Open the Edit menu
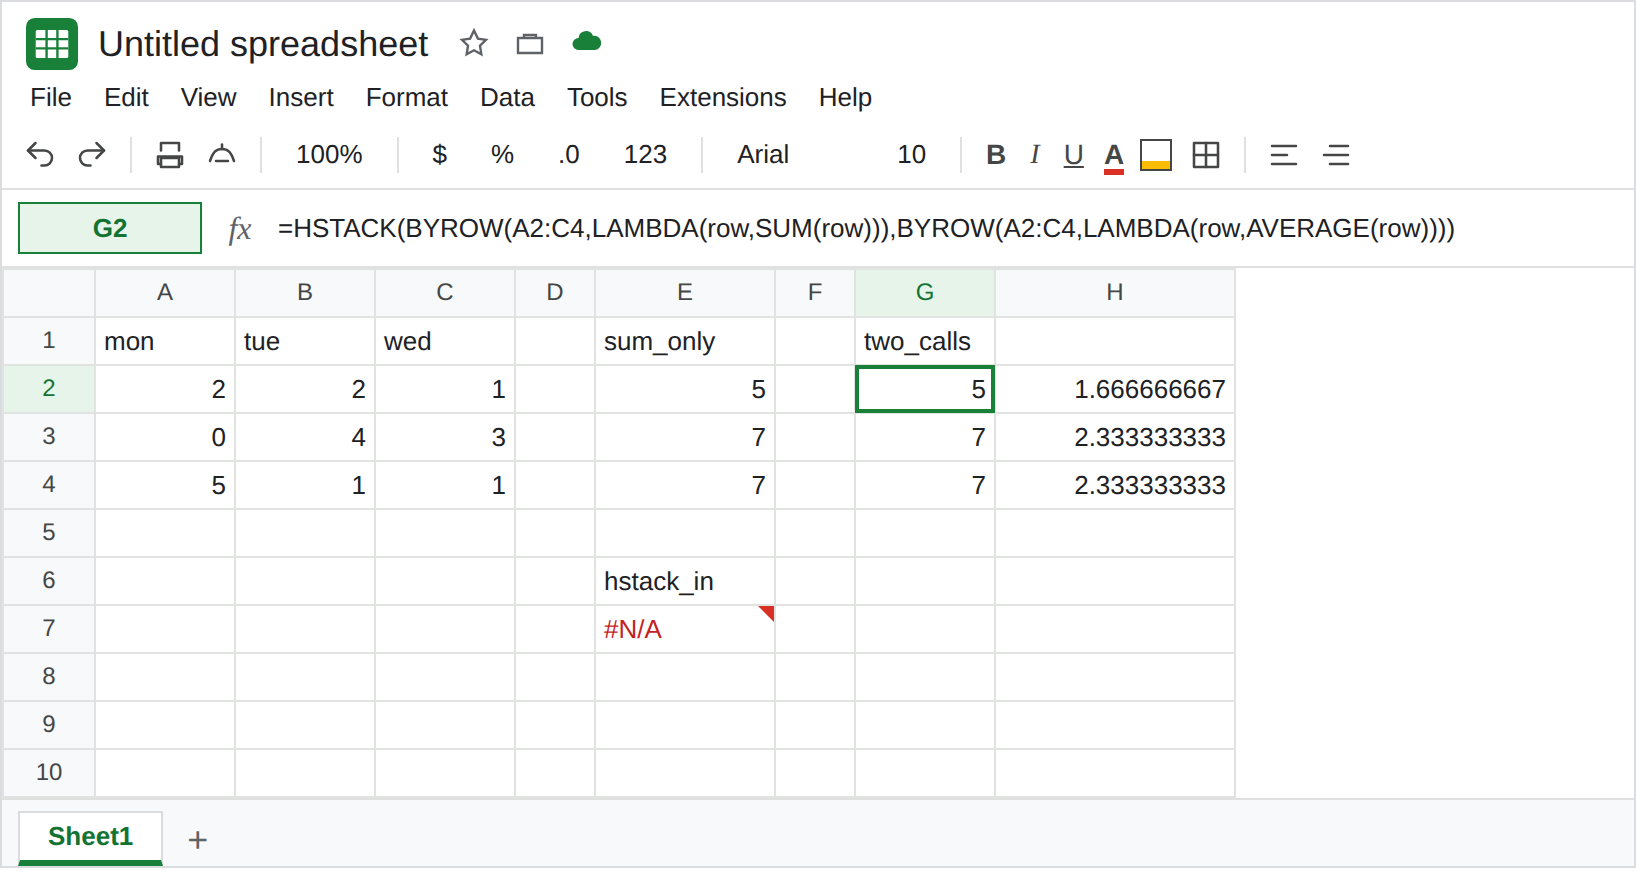The image size is (1636, 872). 126,97
